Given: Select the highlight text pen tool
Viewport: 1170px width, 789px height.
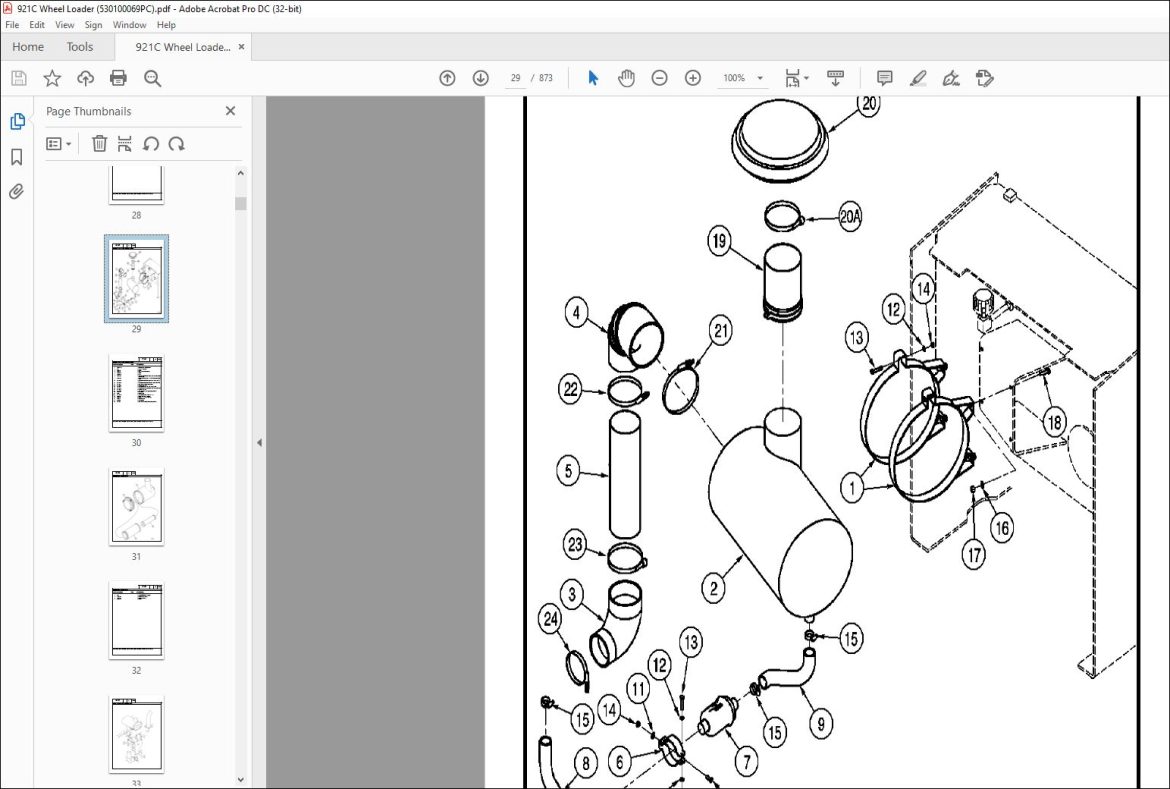Looking at the screenshot, I should (918, 78).
